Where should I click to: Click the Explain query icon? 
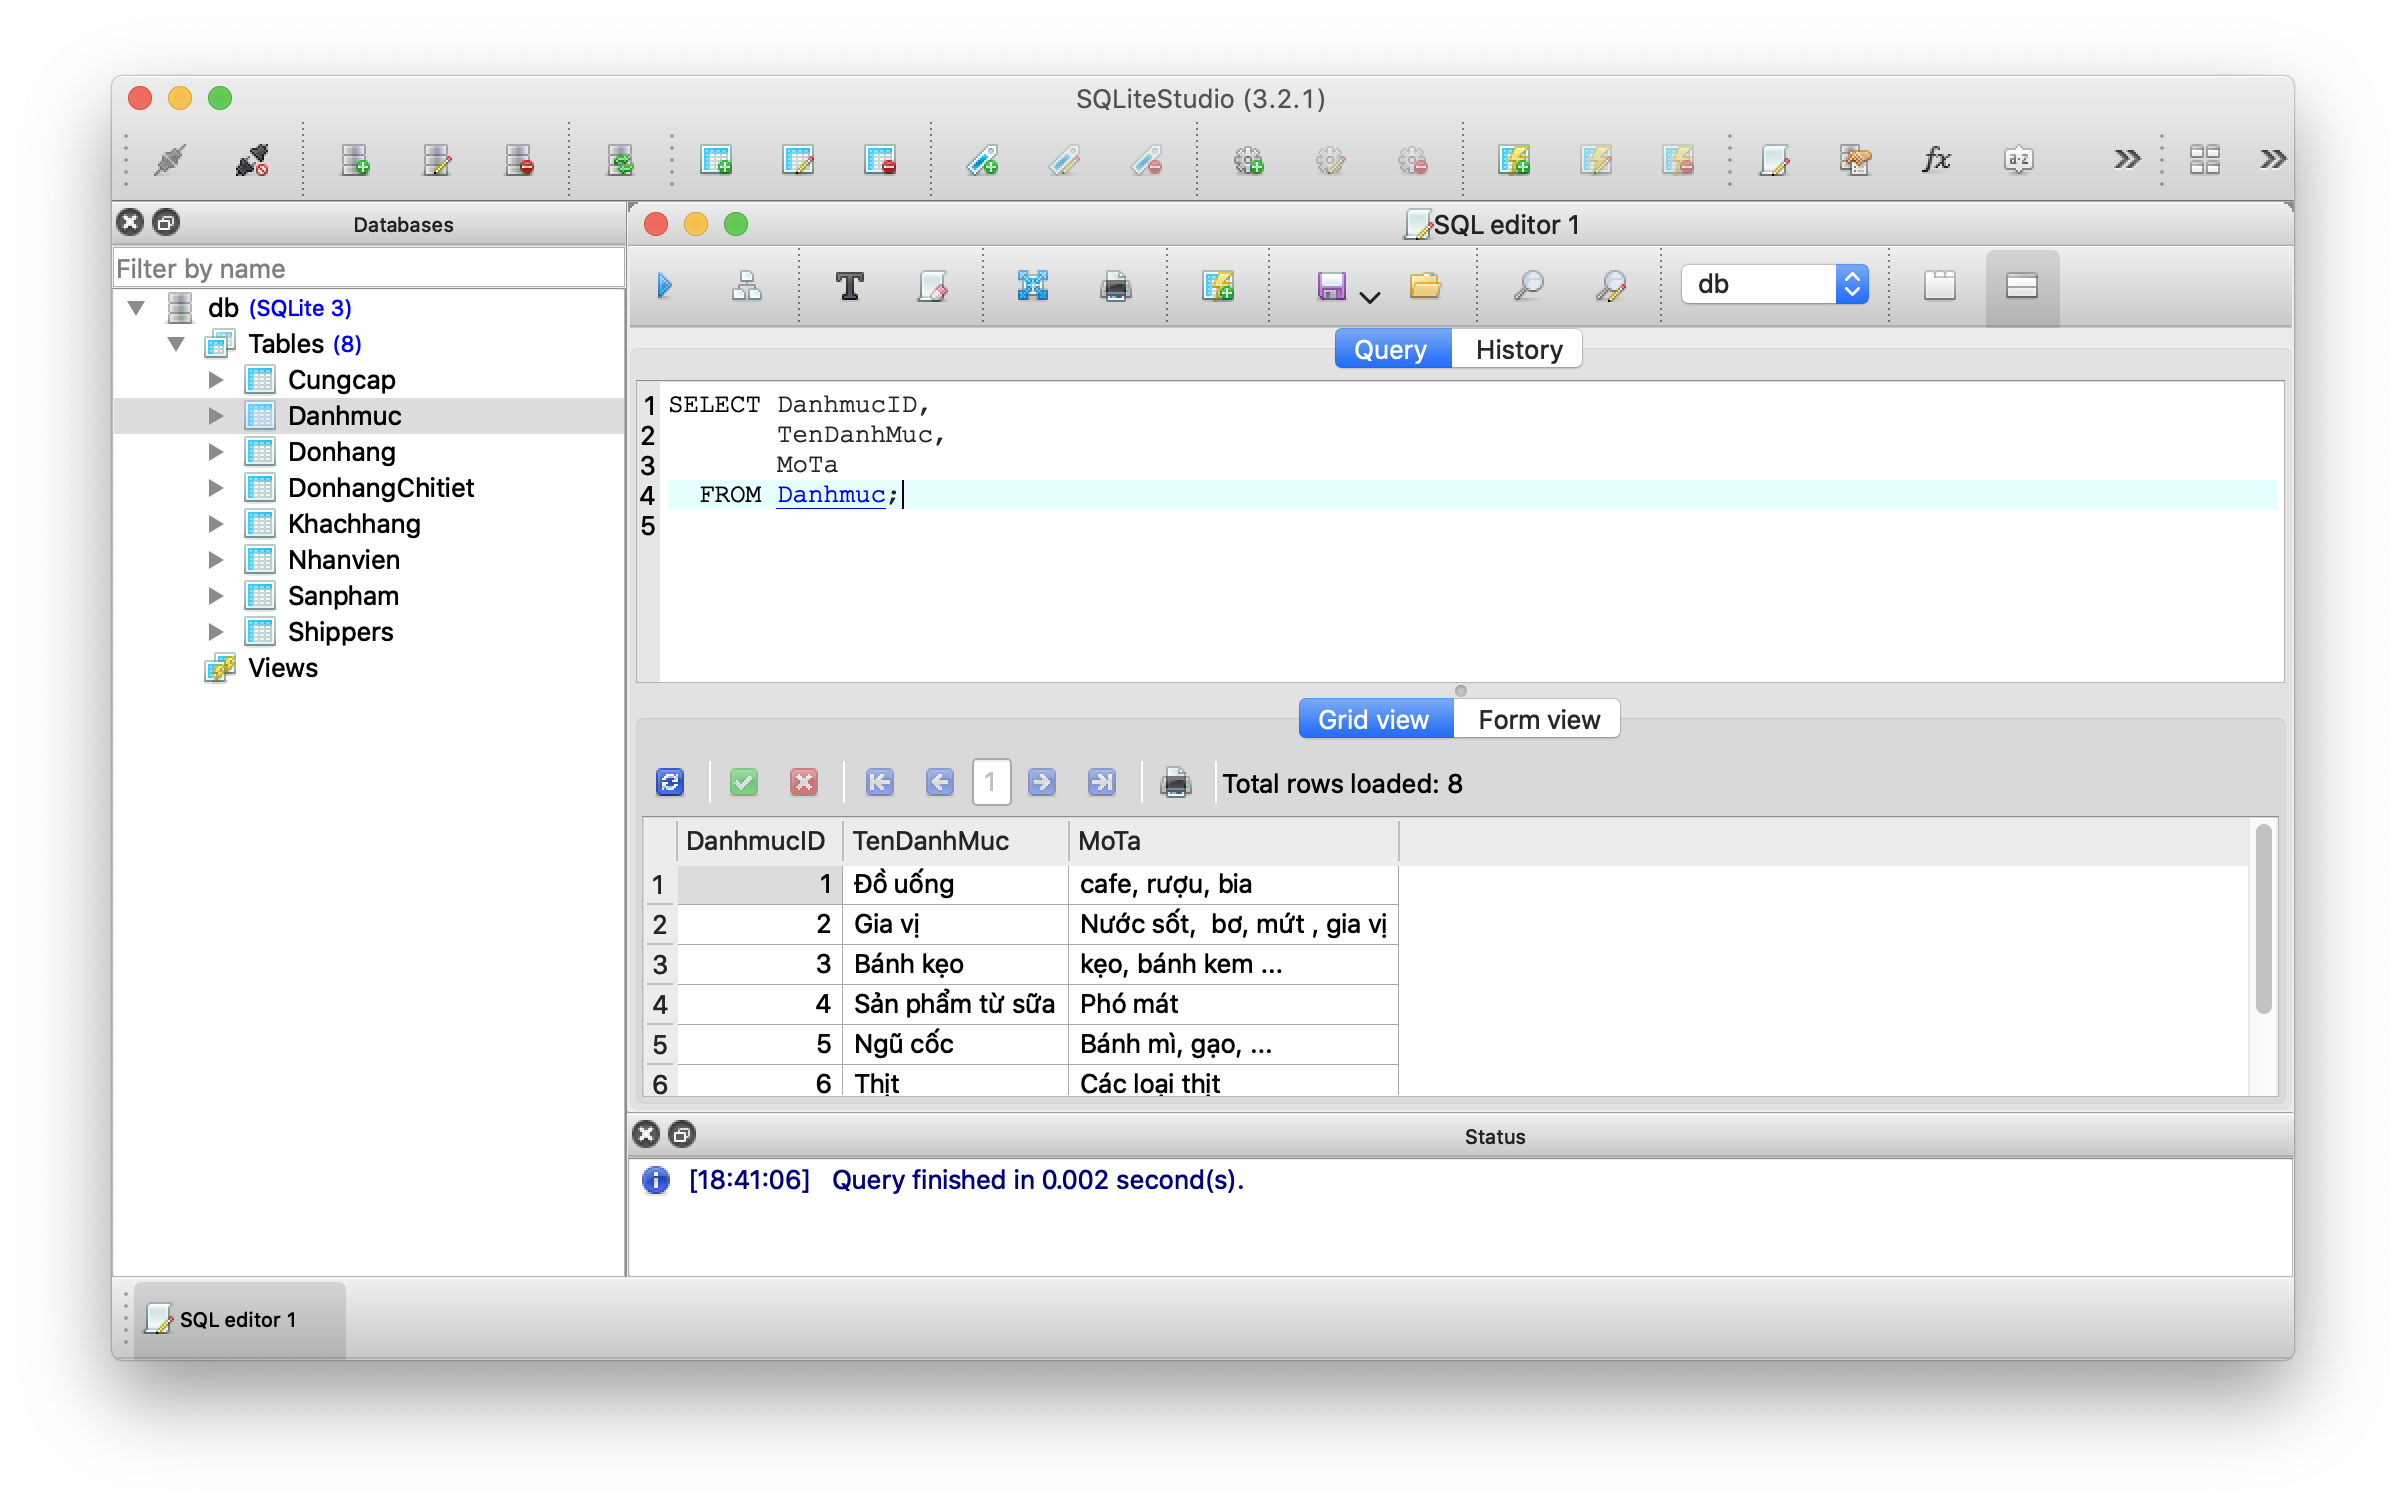pyautogui.click(x=746, y=286)
